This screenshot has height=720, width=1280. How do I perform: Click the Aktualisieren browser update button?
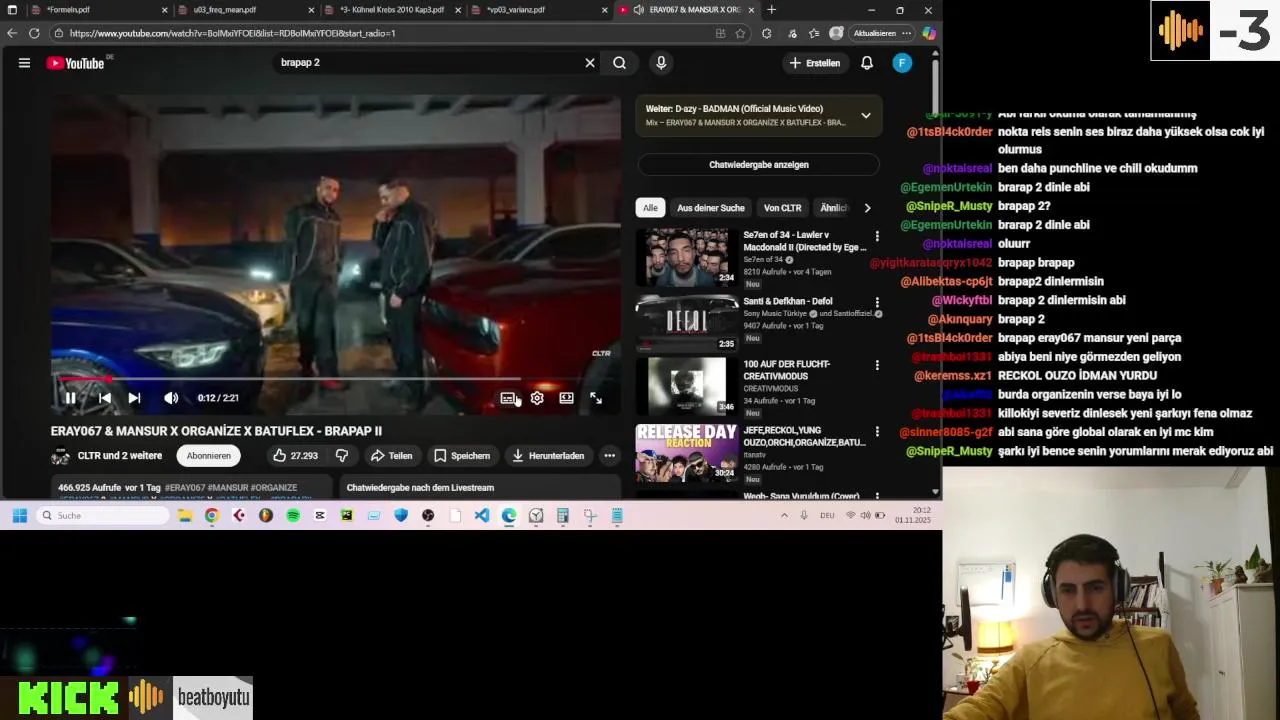pyautogui.click(x=875, y=33)
